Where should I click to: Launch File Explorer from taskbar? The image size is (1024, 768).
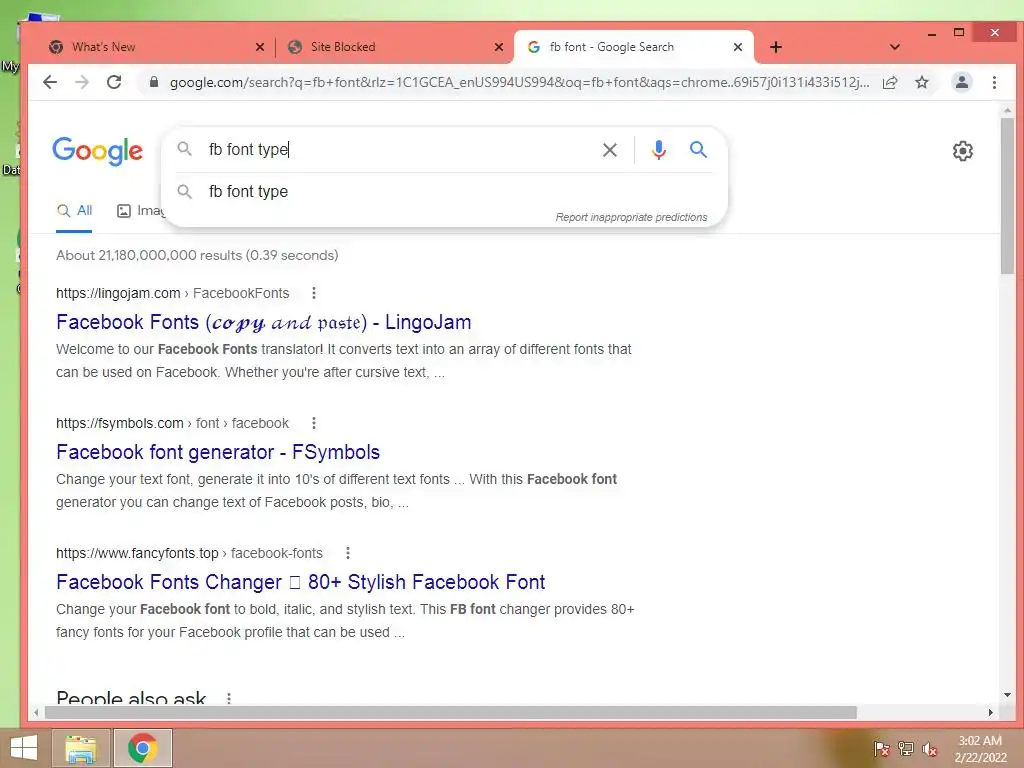coord(81,748)
